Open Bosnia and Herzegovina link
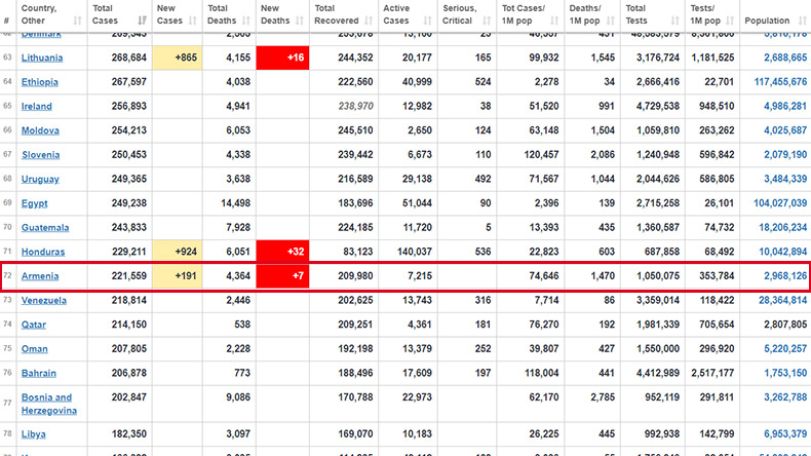 49,404
